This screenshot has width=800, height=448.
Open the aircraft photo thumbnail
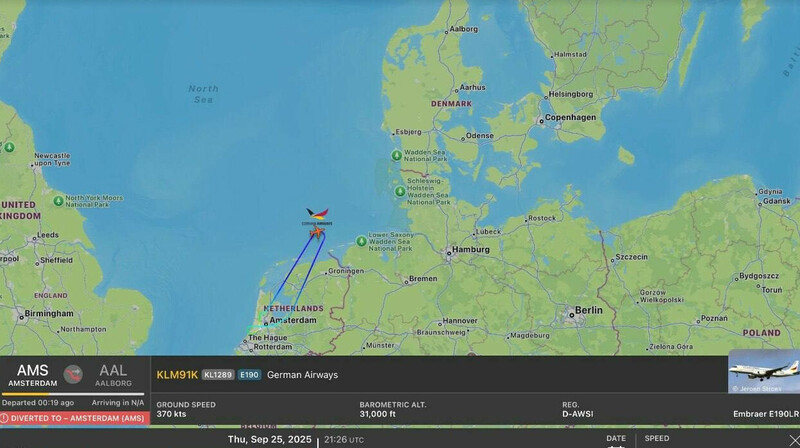(x=764, y=371)
